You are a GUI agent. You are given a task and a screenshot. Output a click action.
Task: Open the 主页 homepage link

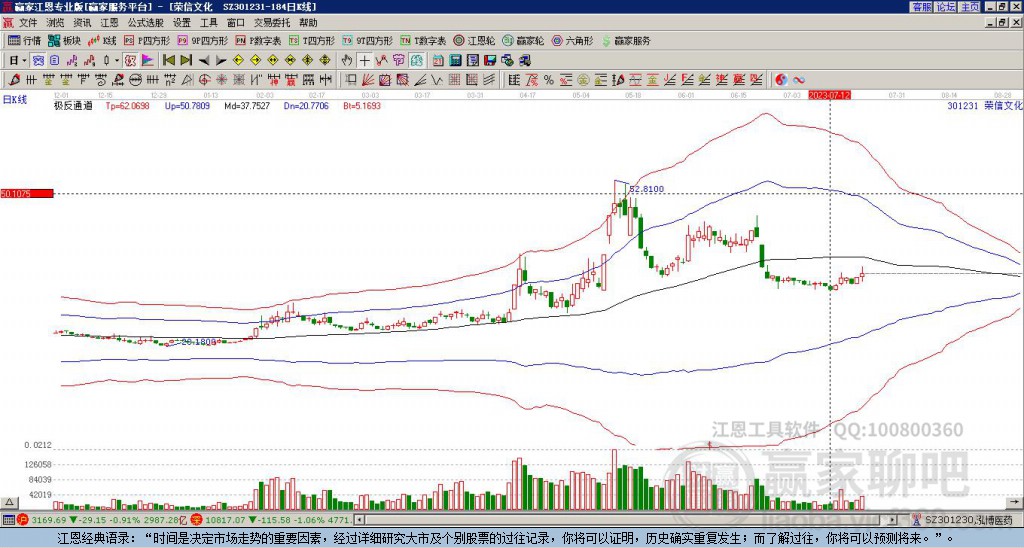pyautogui.click(x=970, y=7)
